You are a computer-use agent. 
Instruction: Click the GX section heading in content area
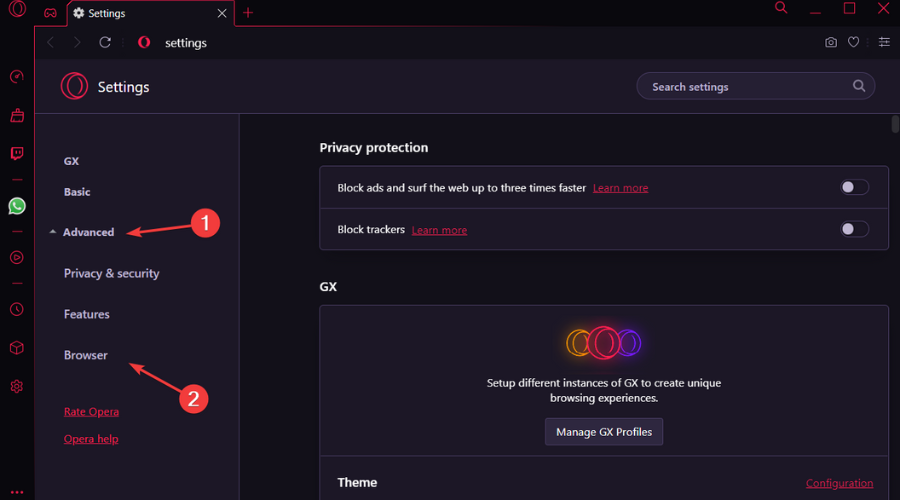coord(328,286)
